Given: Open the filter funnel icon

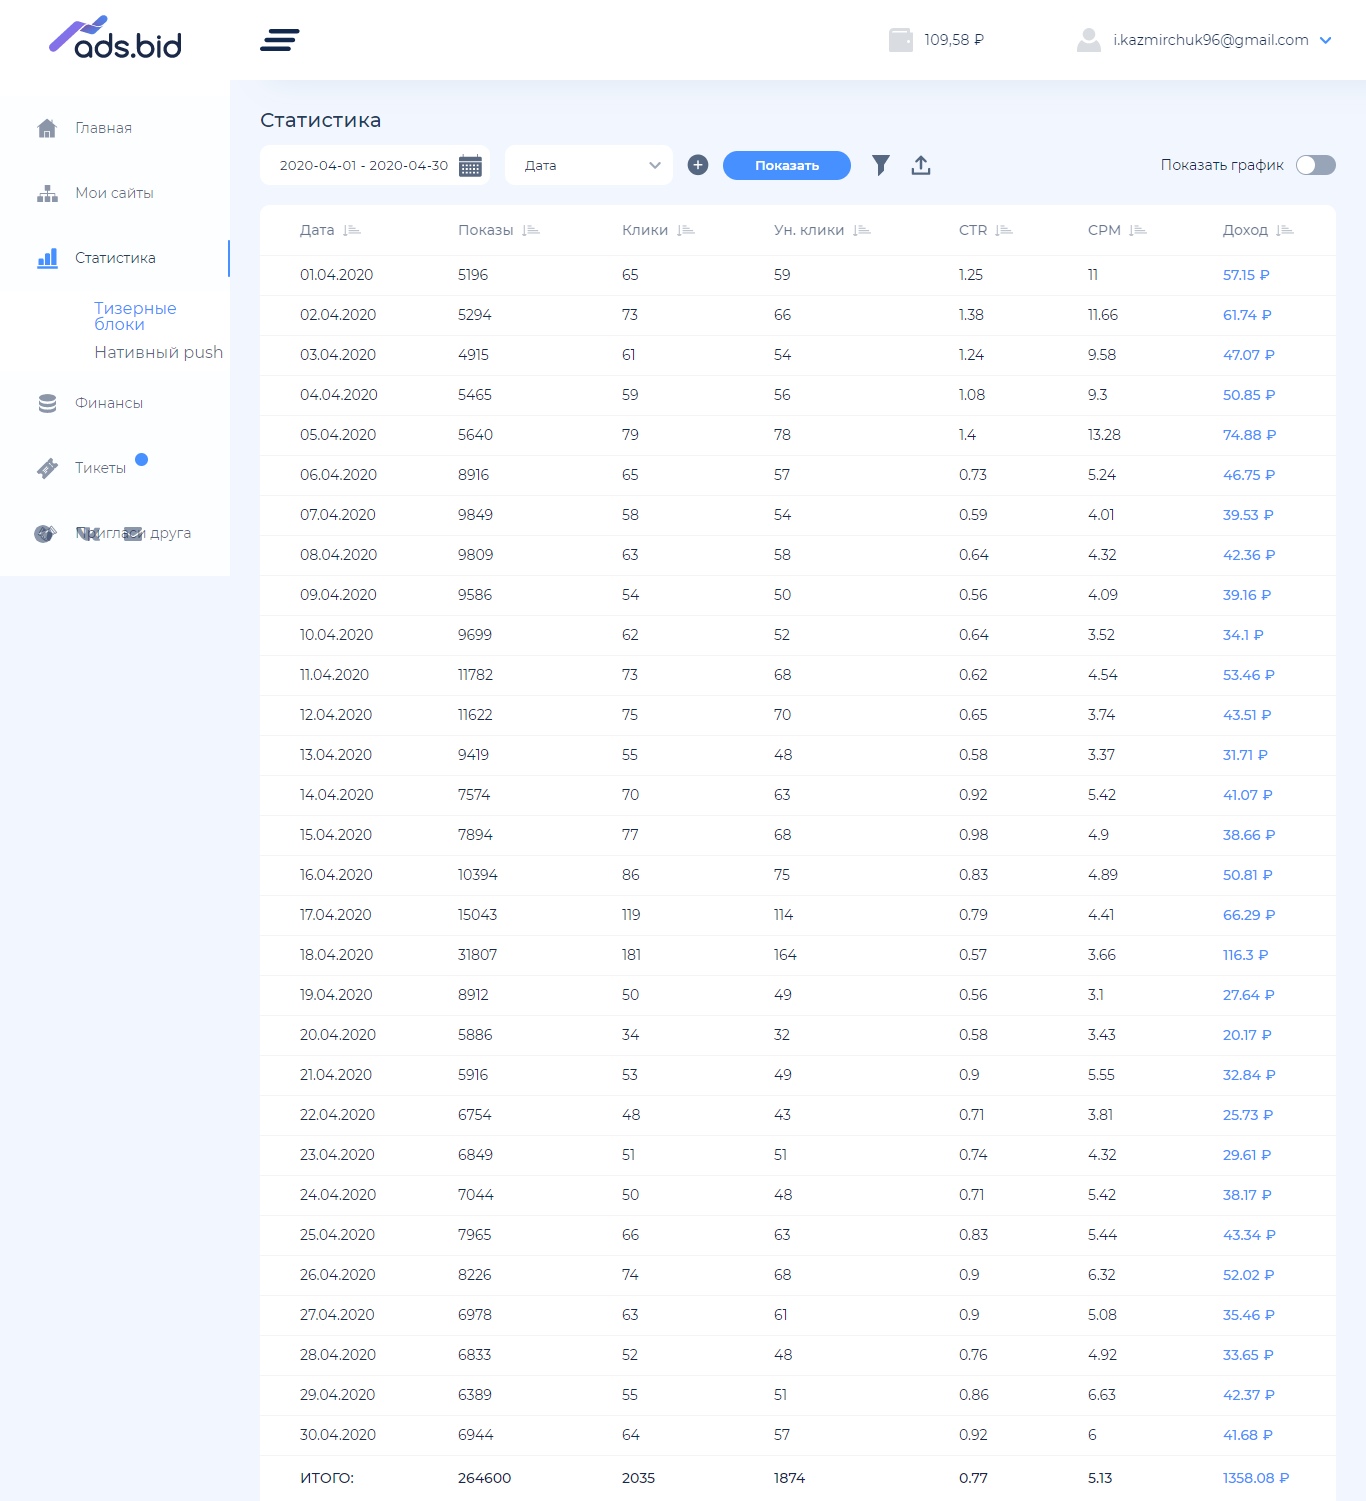Looking at the screenshot, I should click(880, 165).
